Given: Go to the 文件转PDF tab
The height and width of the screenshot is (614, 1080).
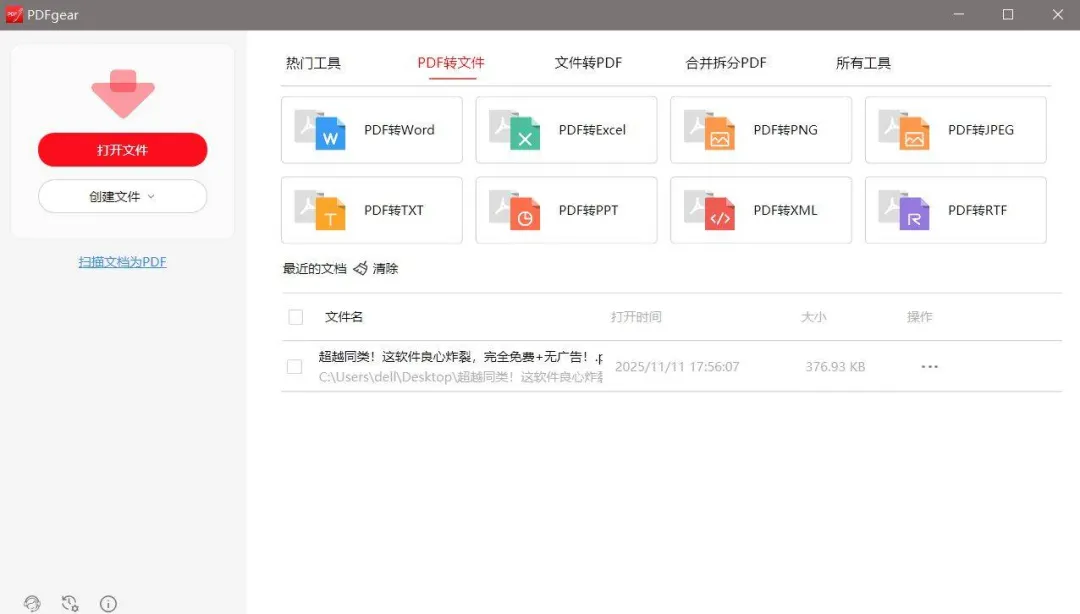Looking at the screenshot, I should [588, 63].
